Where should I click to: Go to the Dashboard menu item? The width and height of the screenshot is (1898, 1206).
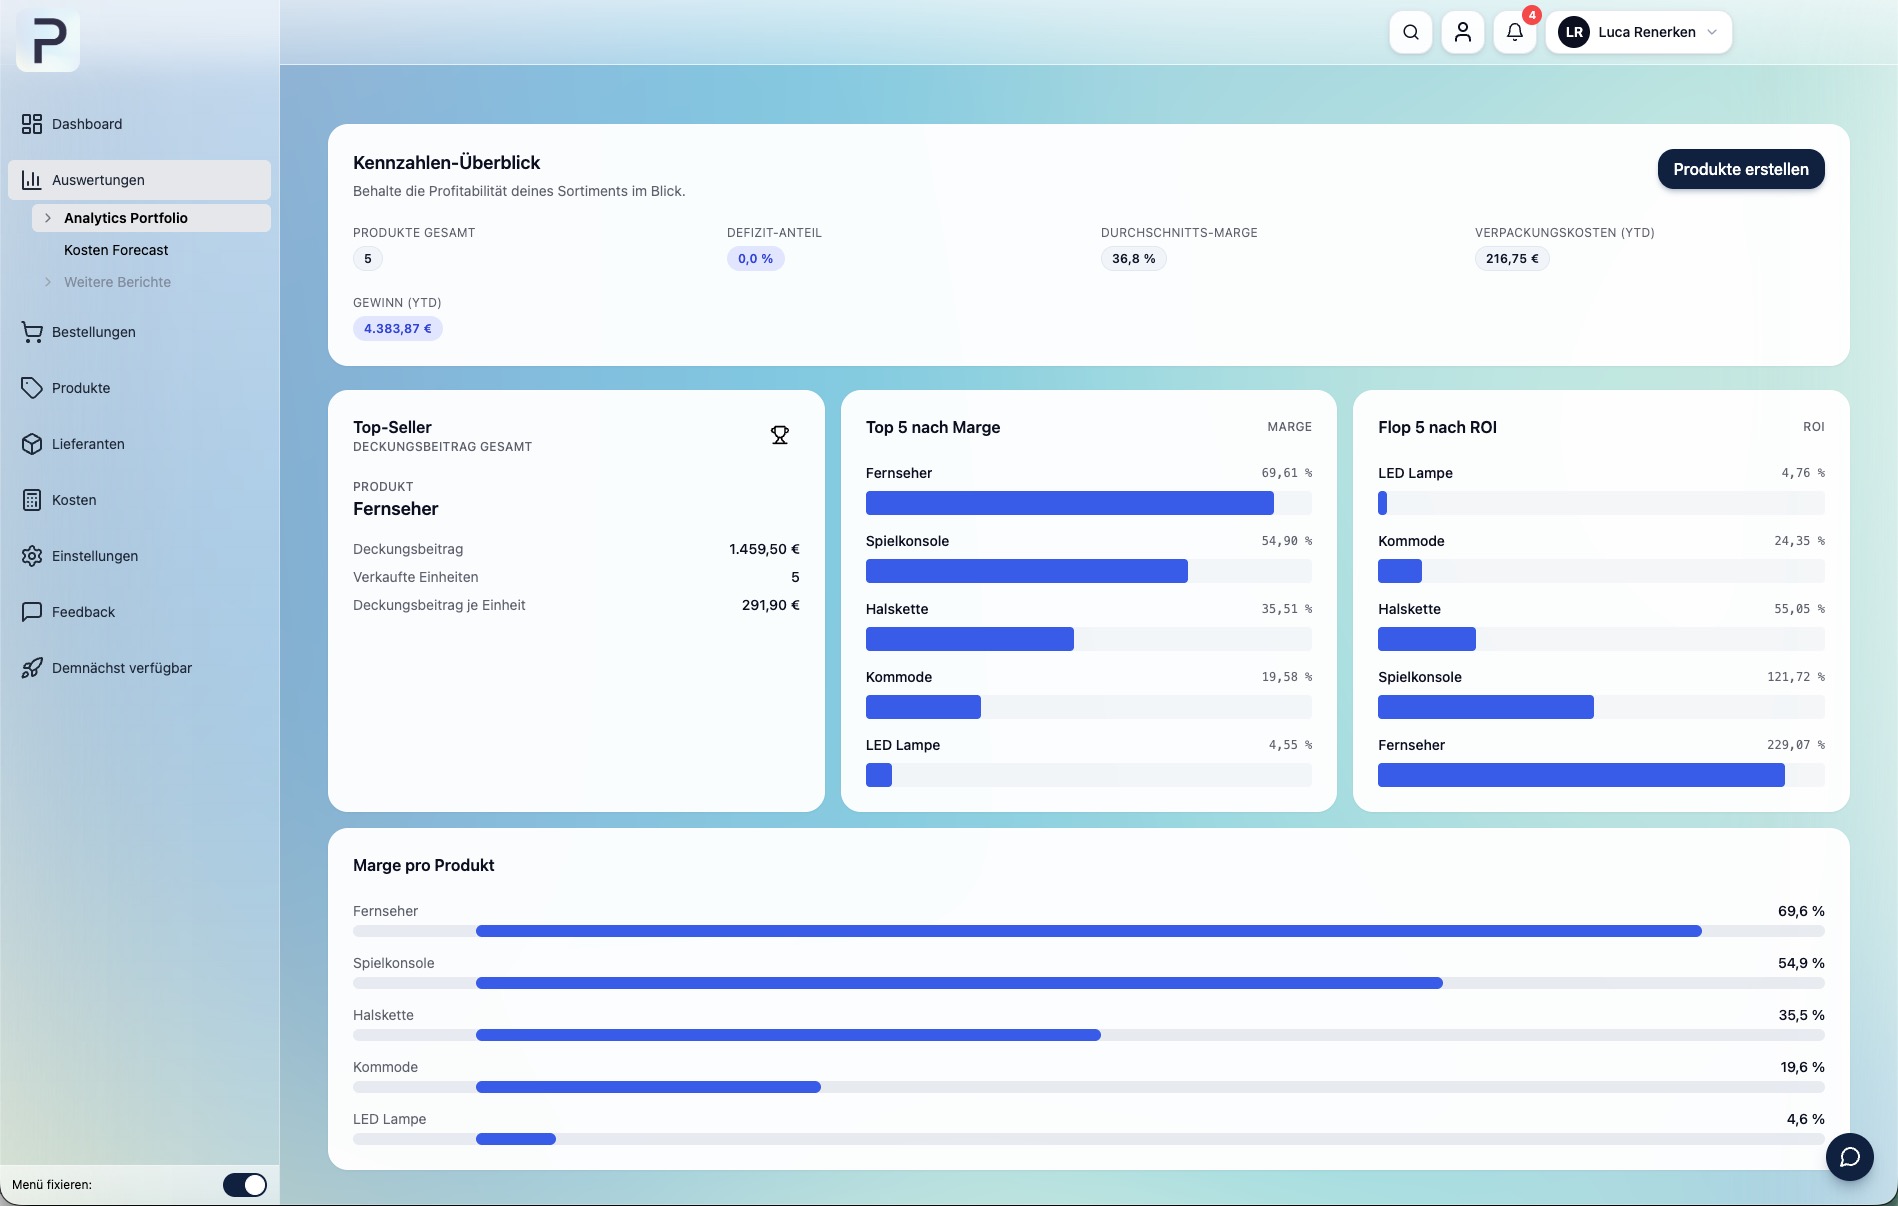87,124
